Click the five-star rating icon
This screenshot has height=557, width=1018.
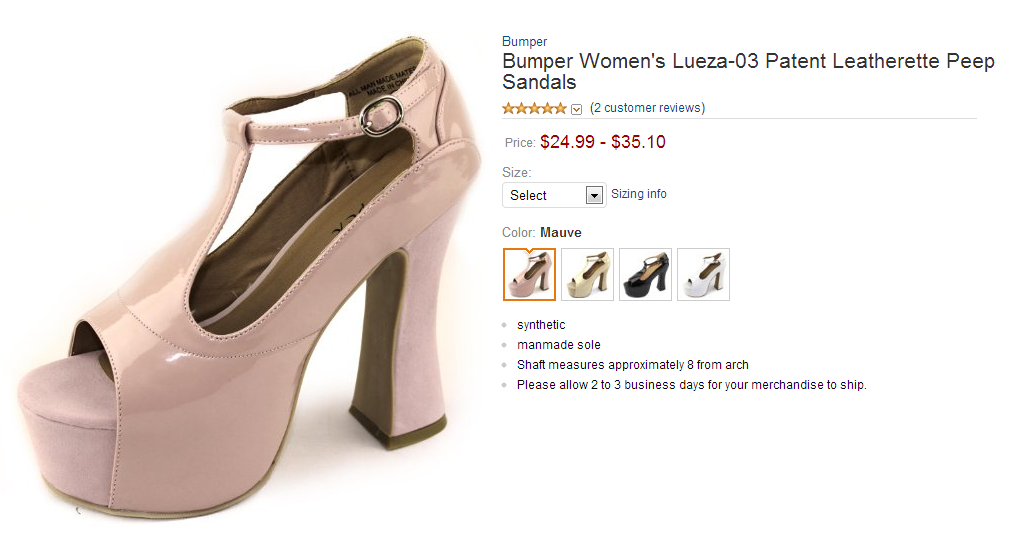[x=534, y=108]
